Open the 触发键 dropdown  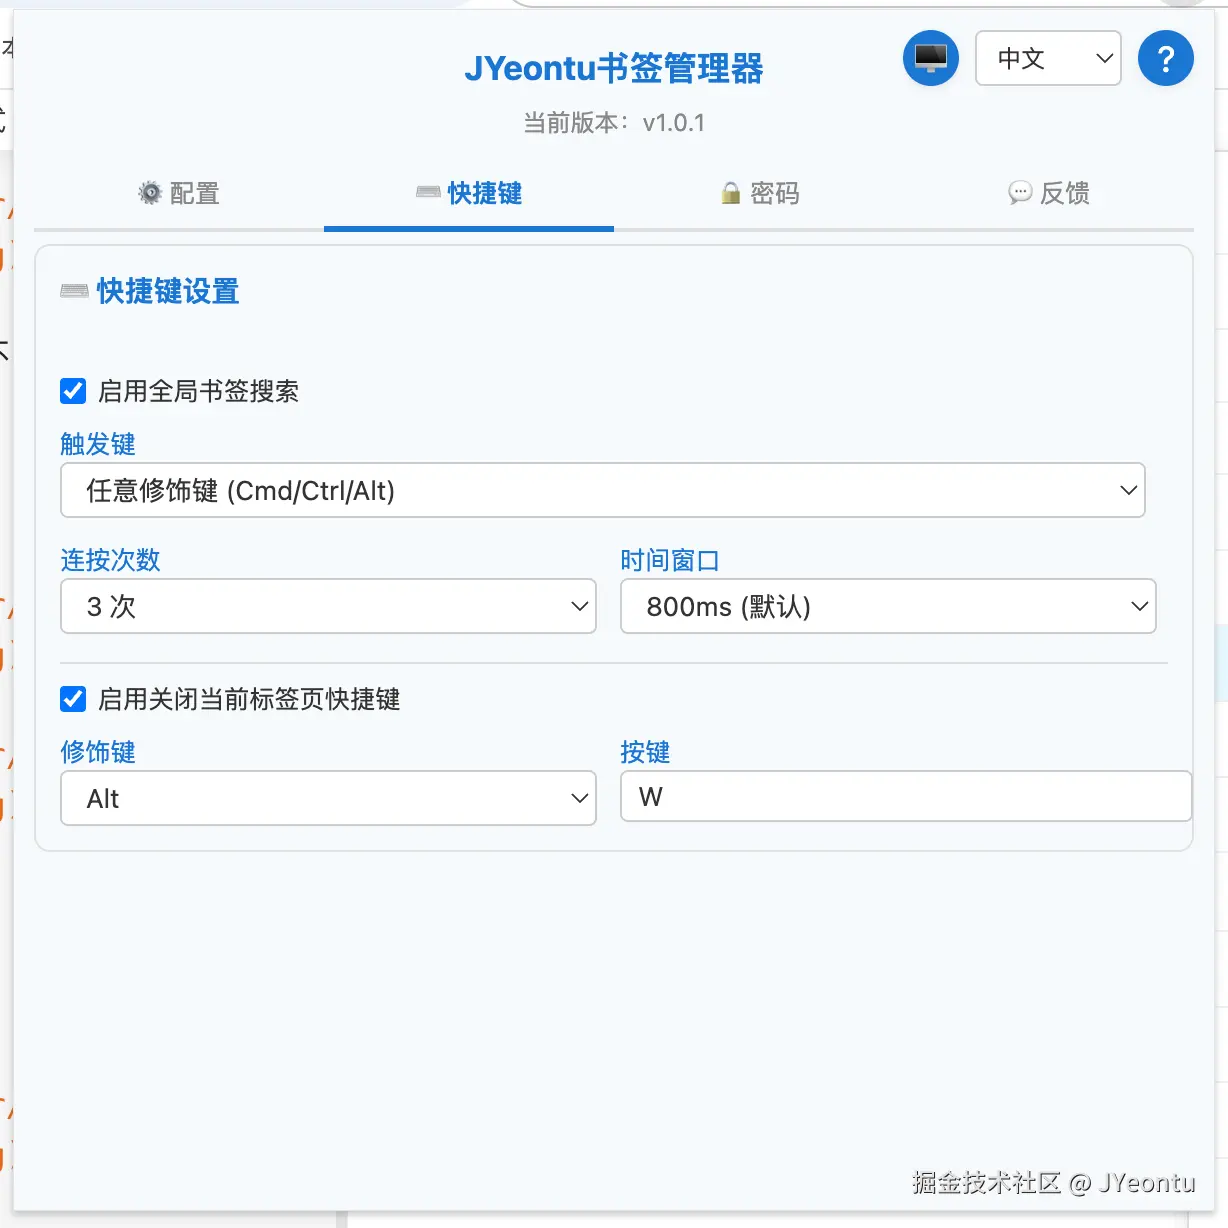click(603, 490)
